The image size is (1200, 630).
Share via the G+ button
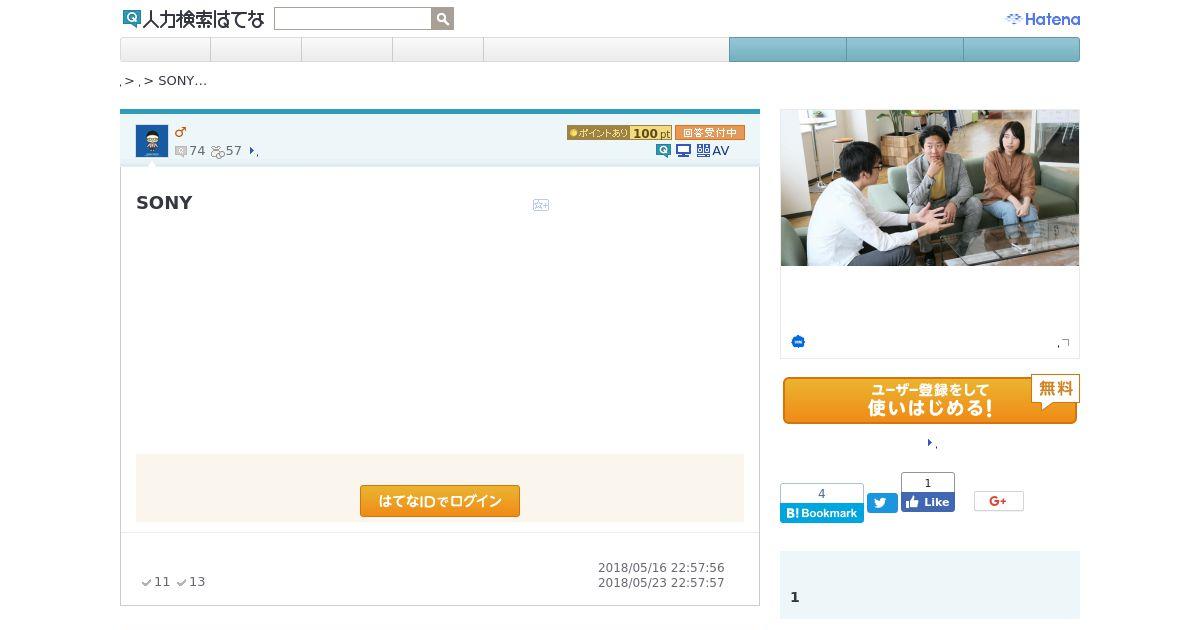point(999,501)
